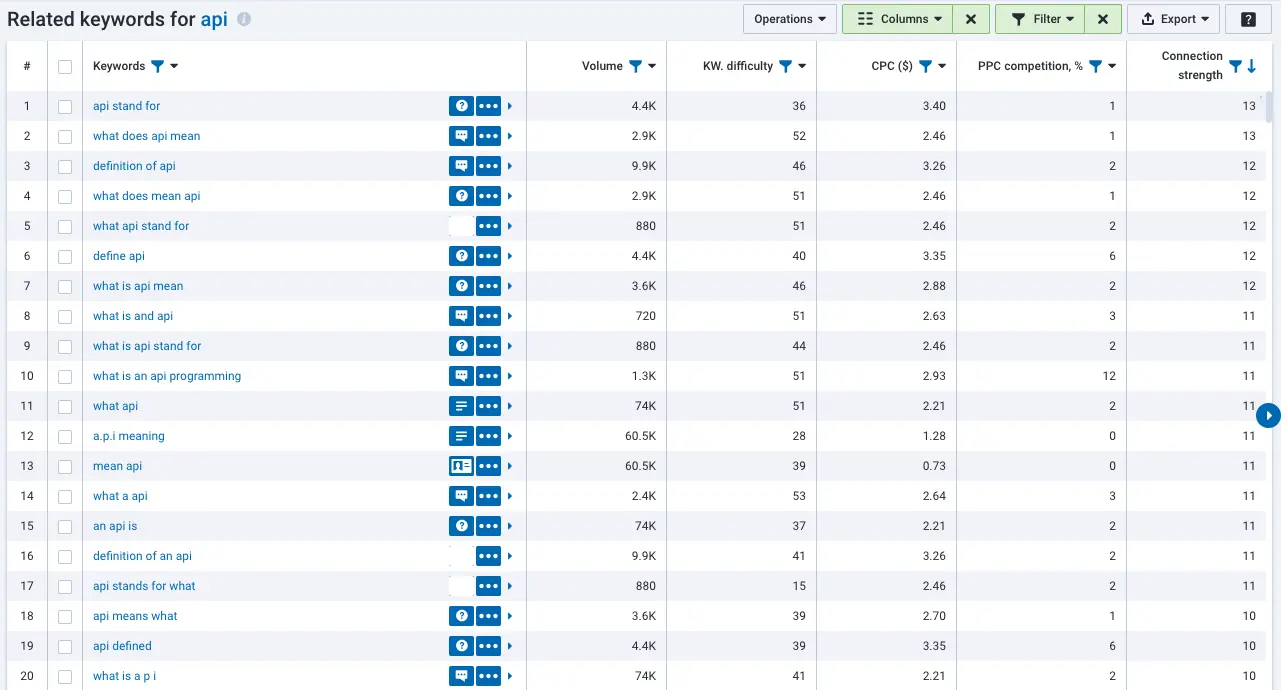Open the Columns dropdown
The image size is (1281, 690).
pos(897,19)
